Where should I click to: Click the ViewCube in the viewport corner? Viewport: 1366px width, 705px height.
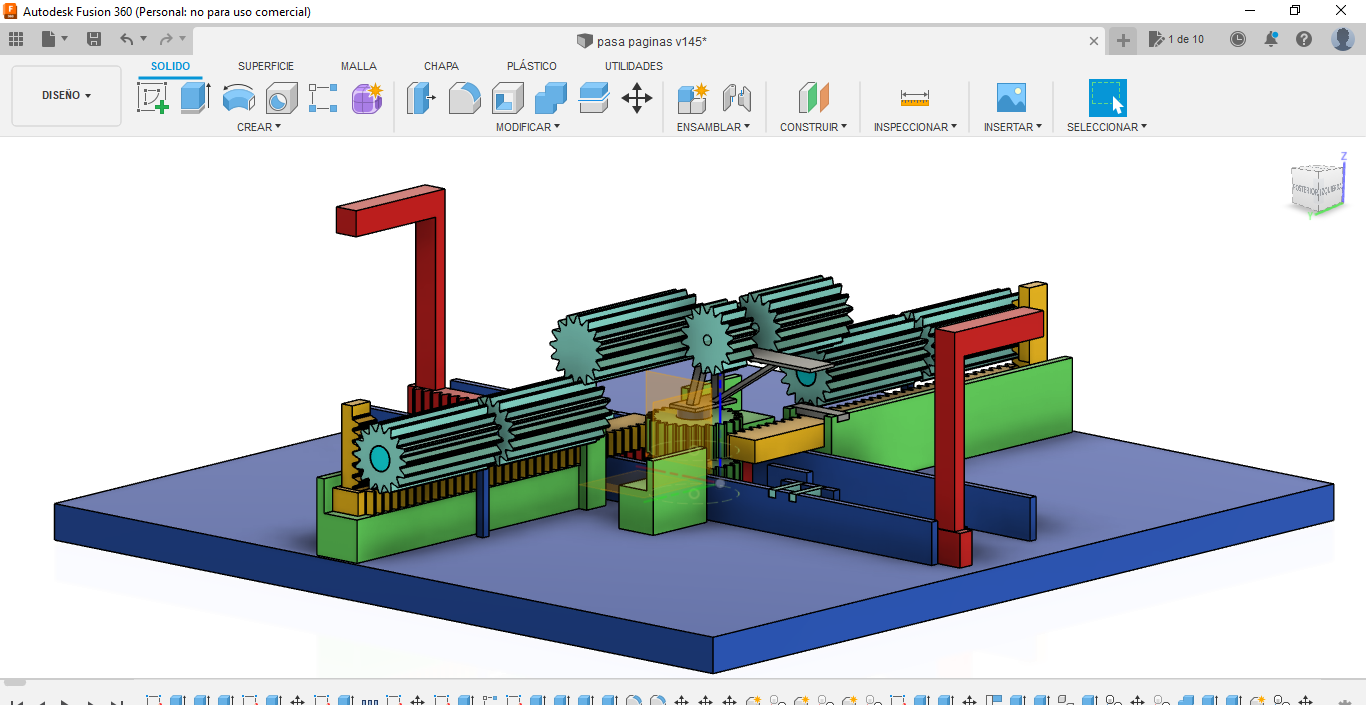point(1315,187)
